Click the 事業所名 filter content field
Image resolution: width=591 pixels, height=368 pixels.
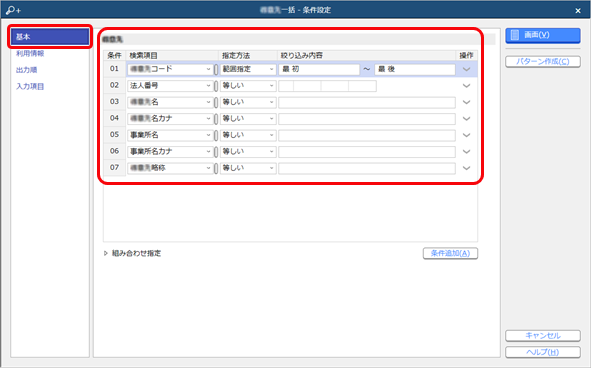pos(367,135)
